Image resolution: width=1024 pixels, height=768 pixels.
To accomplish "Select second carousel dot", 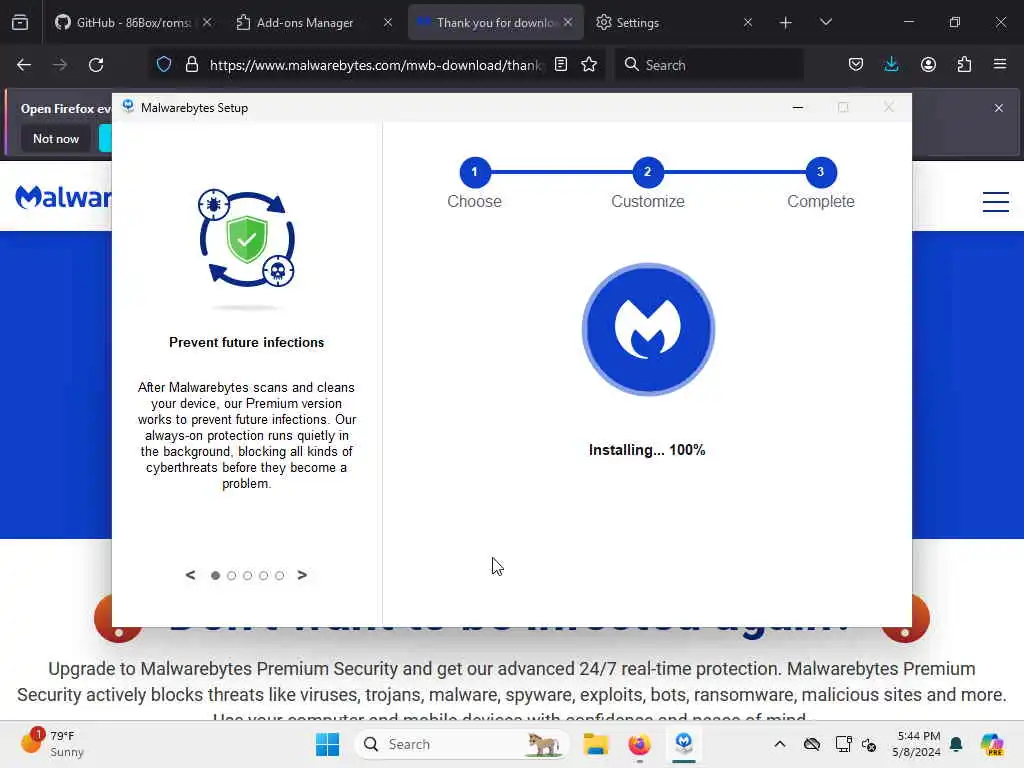I will coord(231,575).
